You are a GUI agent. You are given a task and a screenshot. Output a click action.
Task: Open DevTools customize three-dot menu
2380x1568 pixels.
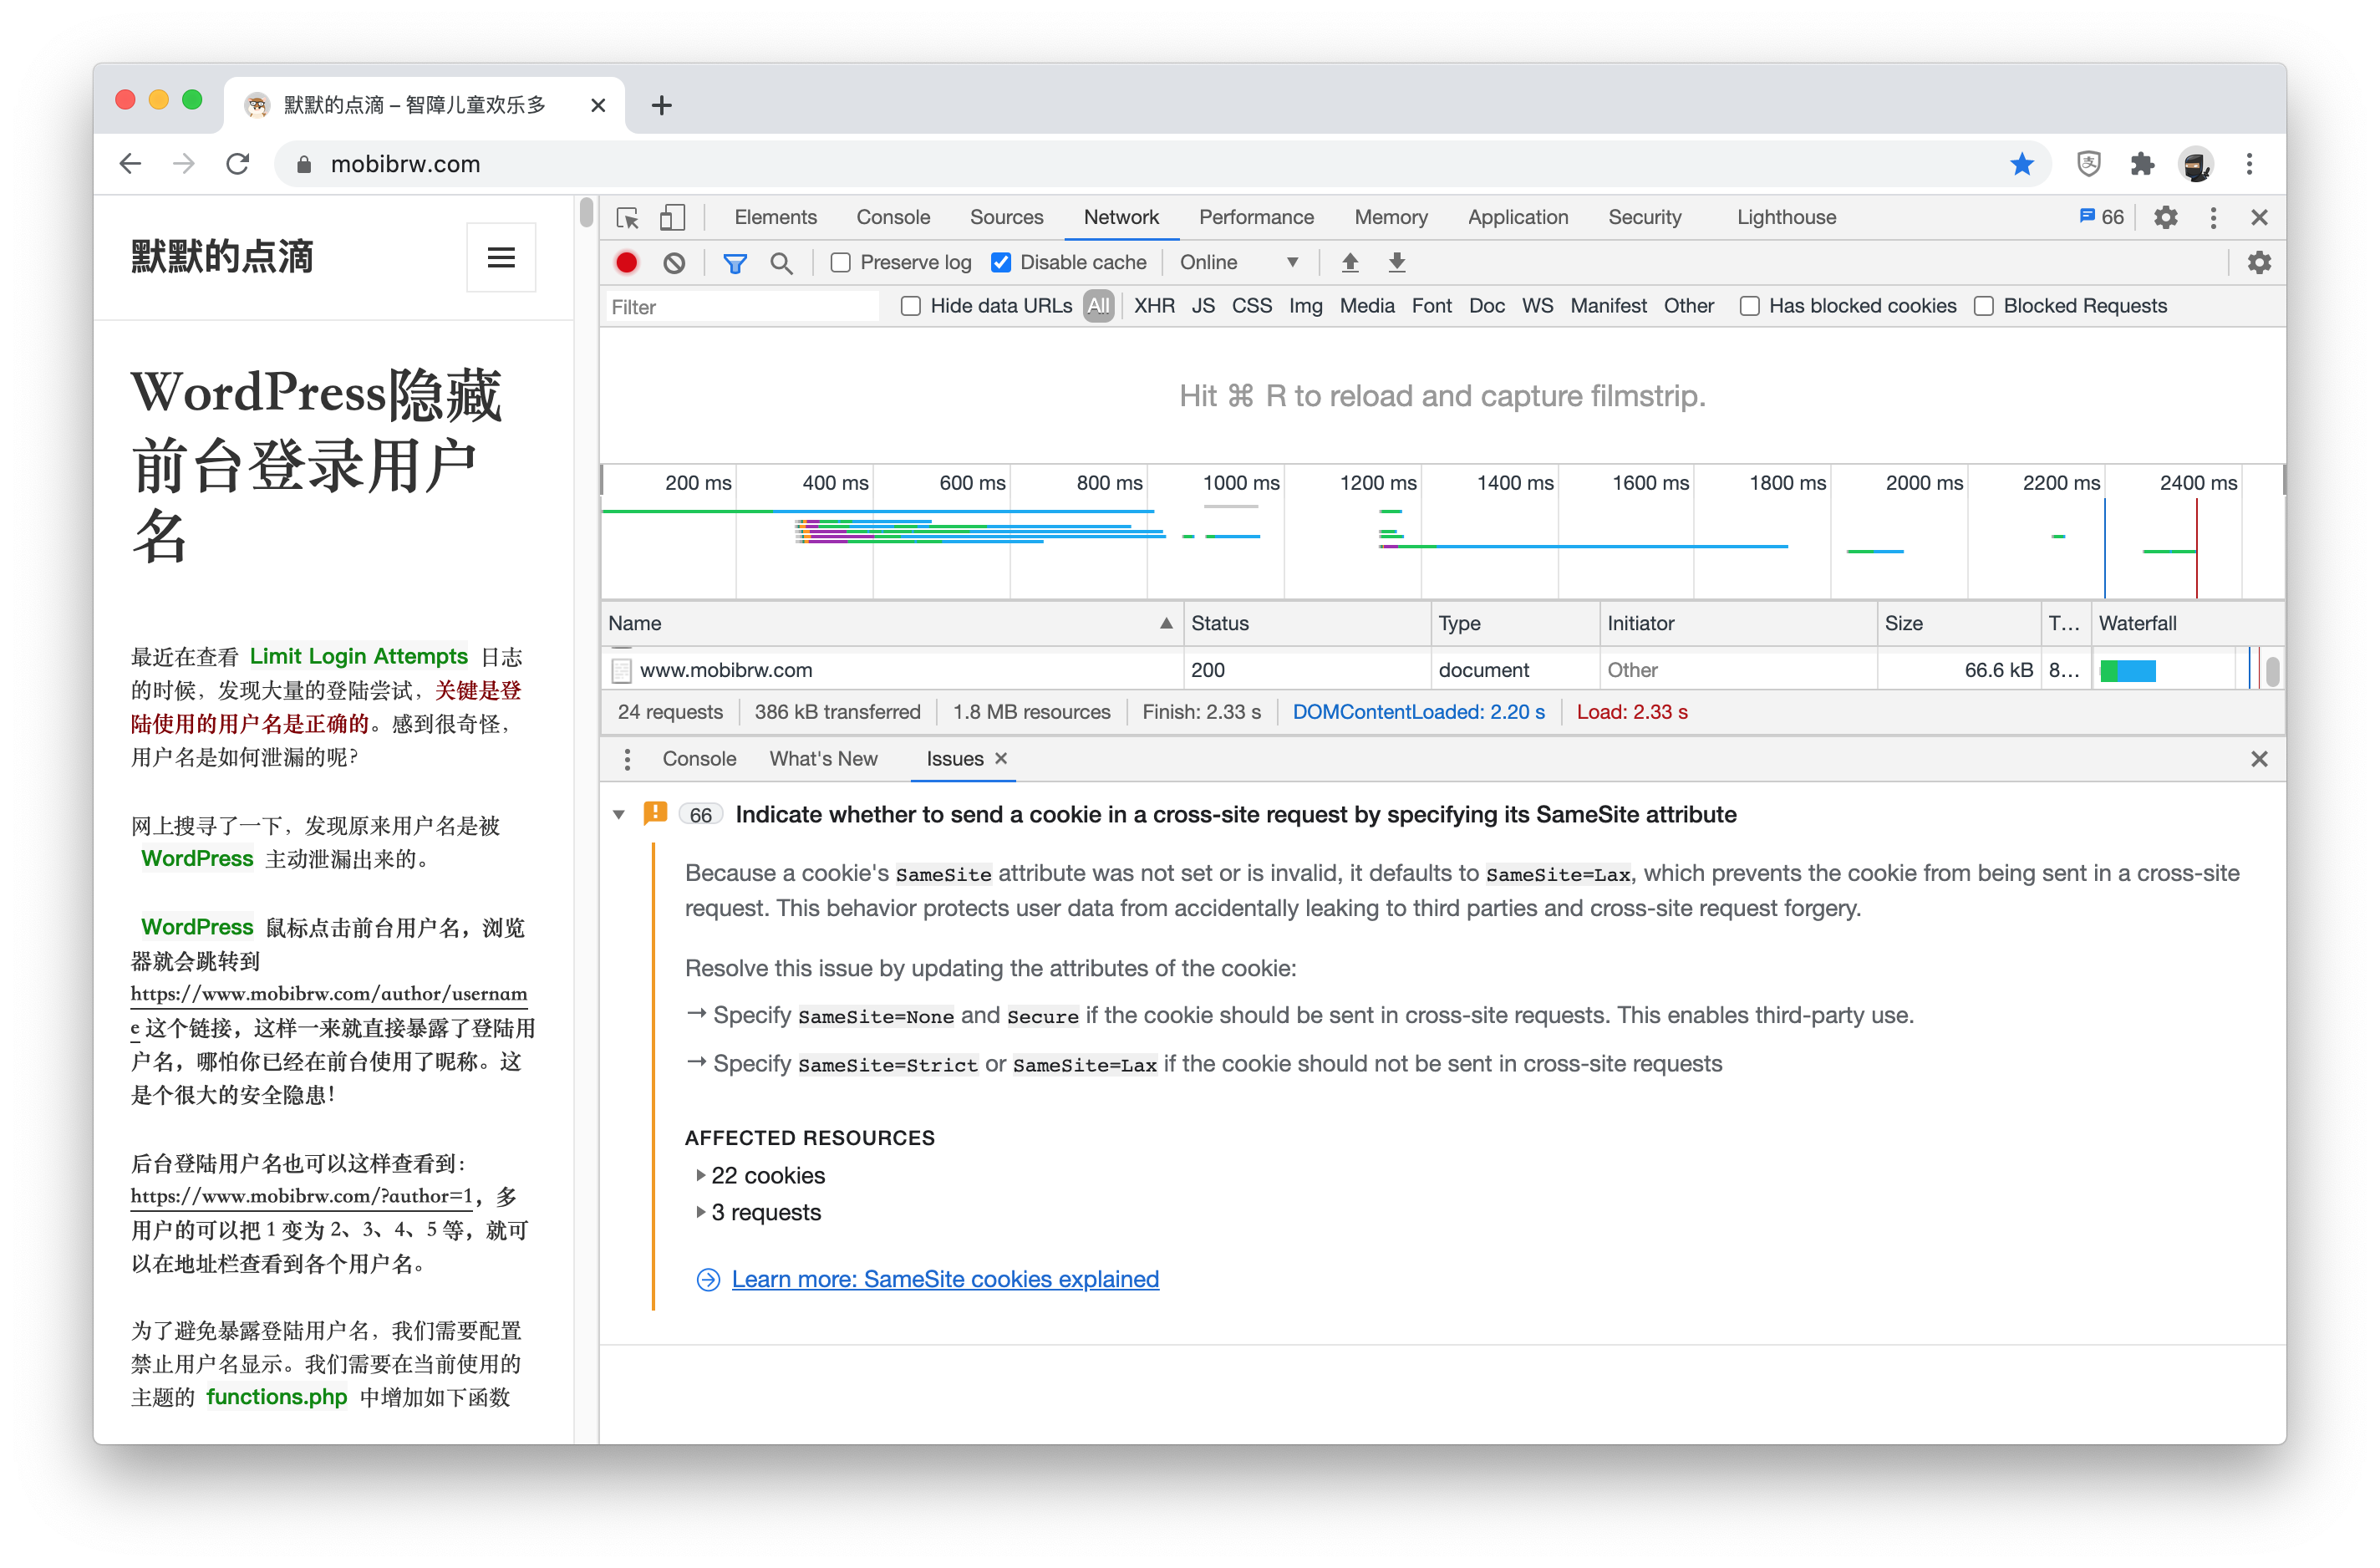(2213, 217)
